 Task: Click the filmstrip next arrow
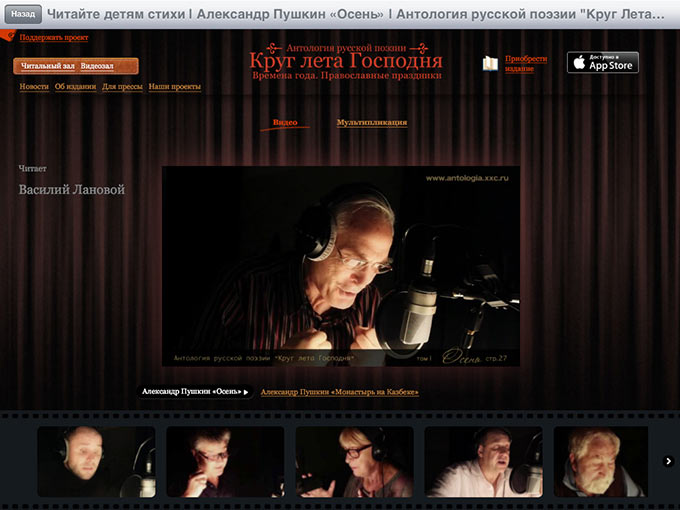point(668,461)
